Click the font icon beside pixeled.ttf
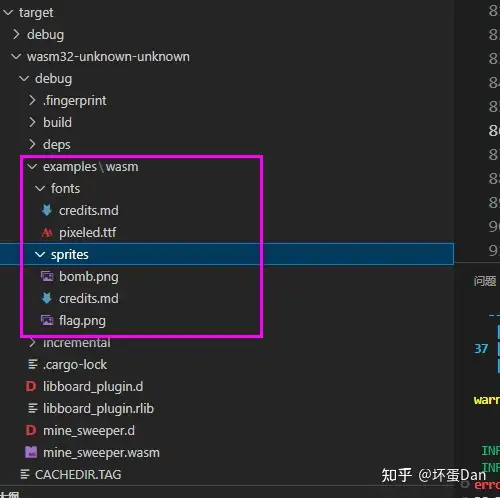The image size is (500, 498). 47,232
